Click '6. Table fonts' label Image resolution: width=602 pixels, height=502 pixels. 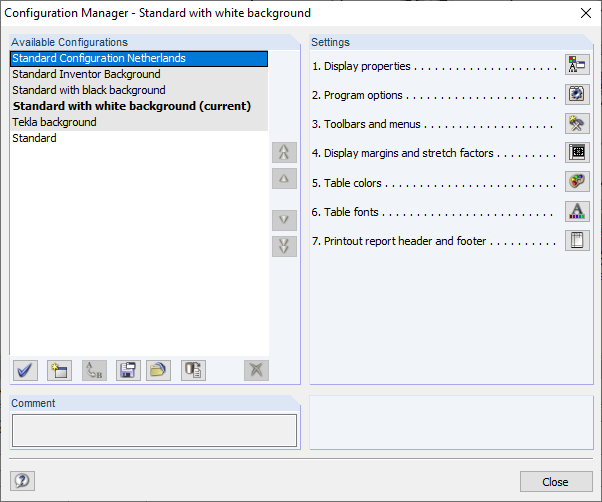coord(345,212)
